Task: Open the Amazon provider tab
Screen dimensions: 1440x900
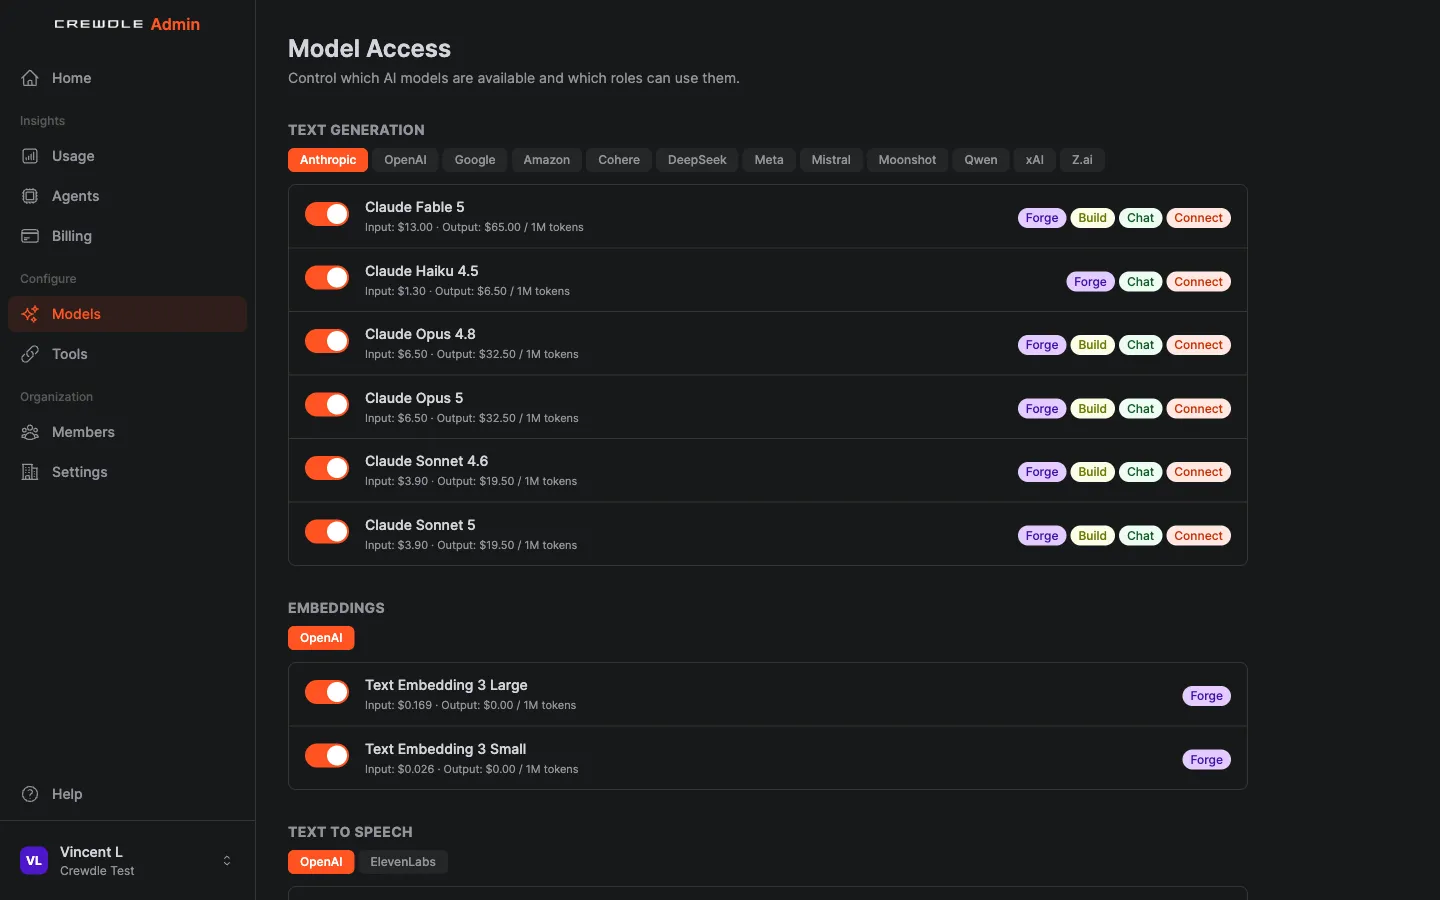Action: click(x=547, y=160)
